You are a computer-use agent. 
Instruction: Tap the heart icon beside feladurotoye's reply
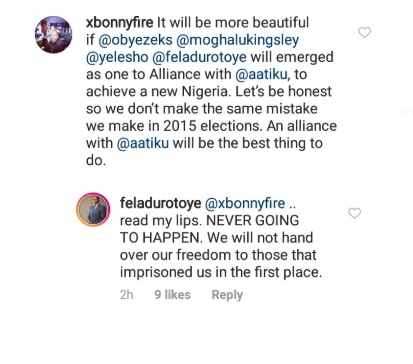pyautogui.click(x=354, y=213)
